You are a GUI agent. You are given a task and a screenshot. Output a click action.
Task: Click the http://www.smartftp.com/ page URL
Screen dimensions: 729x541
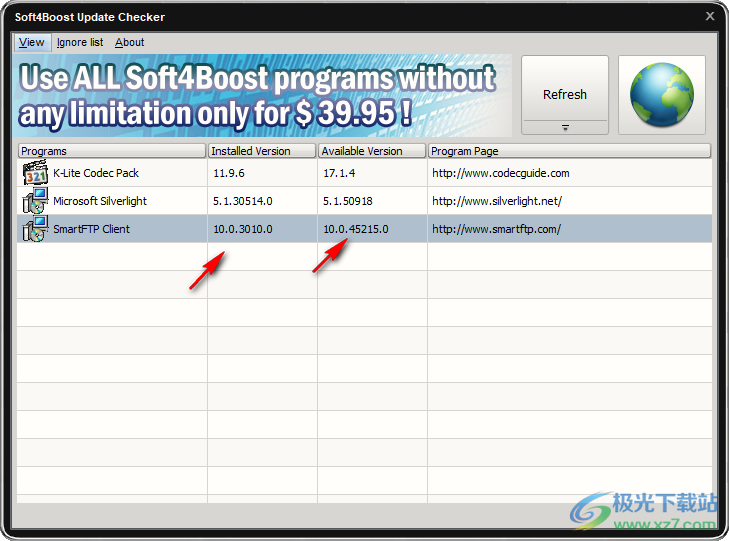pos(497,229)
